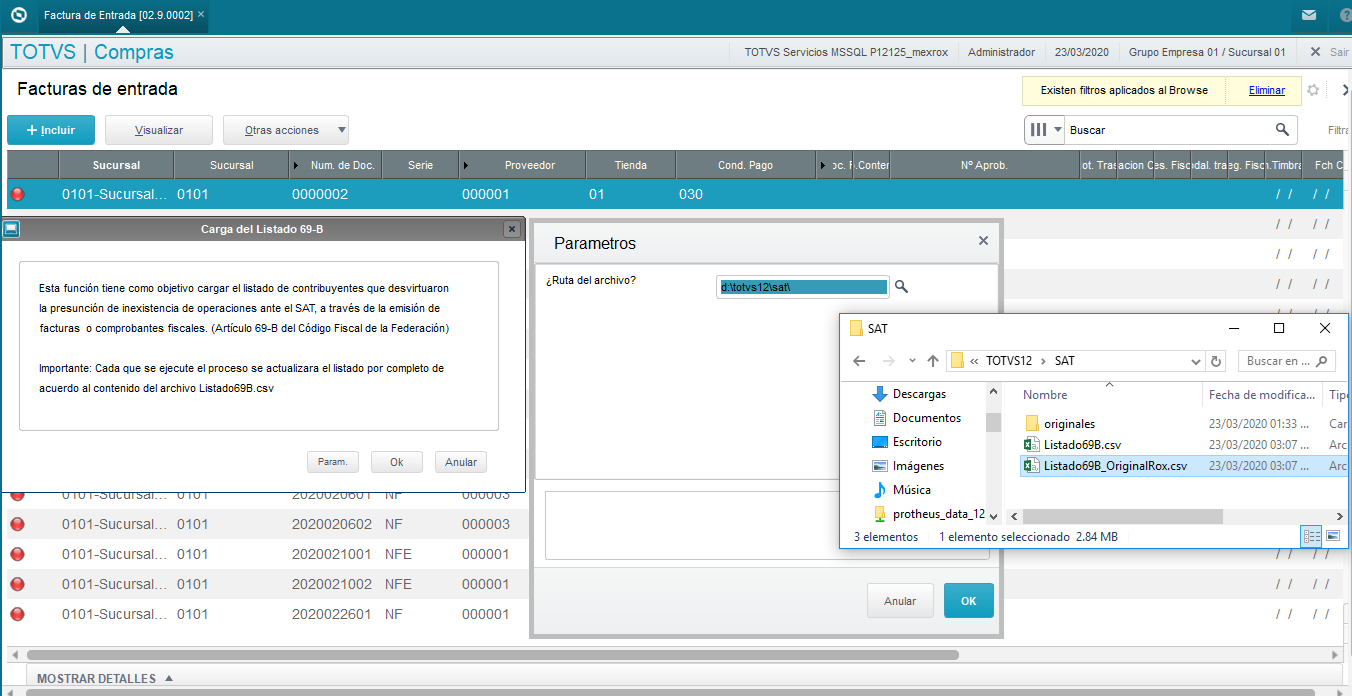
Task: Select the Listado69B_OriginalRox.csv file
Action: pyautogui.click(x=1115, y=466)
